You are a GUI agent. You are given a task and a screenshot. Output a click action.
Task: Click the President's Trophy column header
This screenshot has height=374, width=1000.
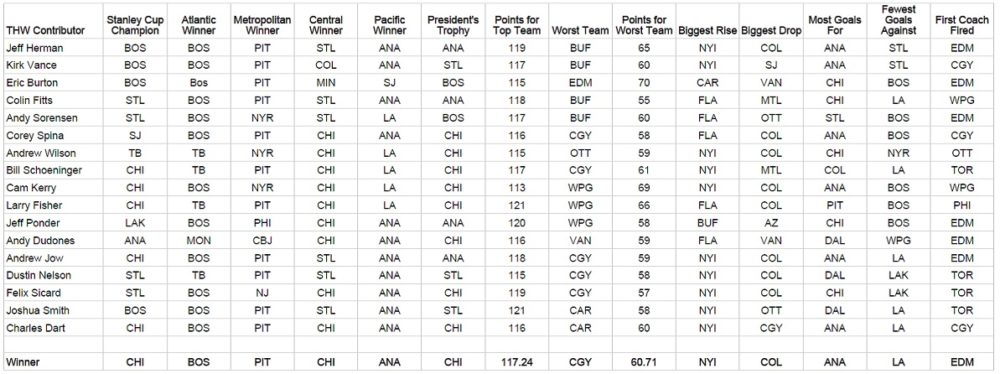453,25
